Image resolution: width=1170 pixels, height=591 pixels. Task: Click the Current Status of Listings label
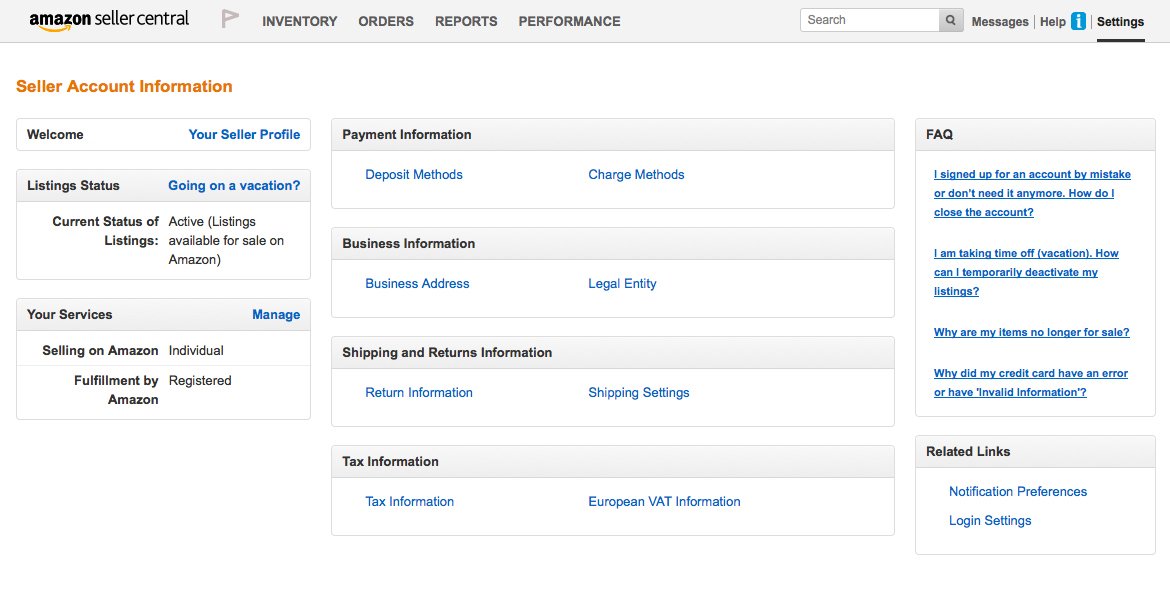[105, 231]
